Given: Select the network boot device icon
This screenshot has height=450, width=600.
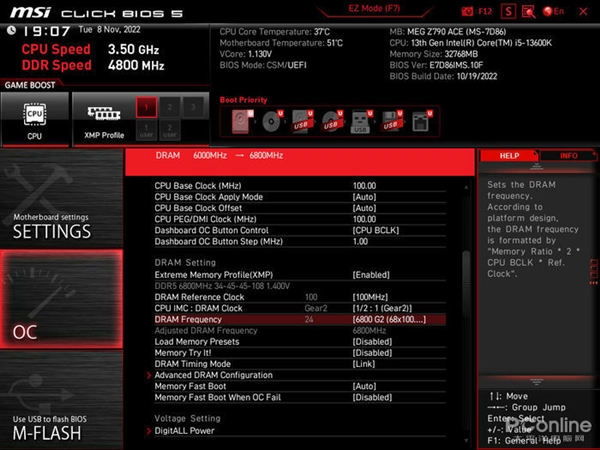Looking at the screenshot, I should [421, 121].
